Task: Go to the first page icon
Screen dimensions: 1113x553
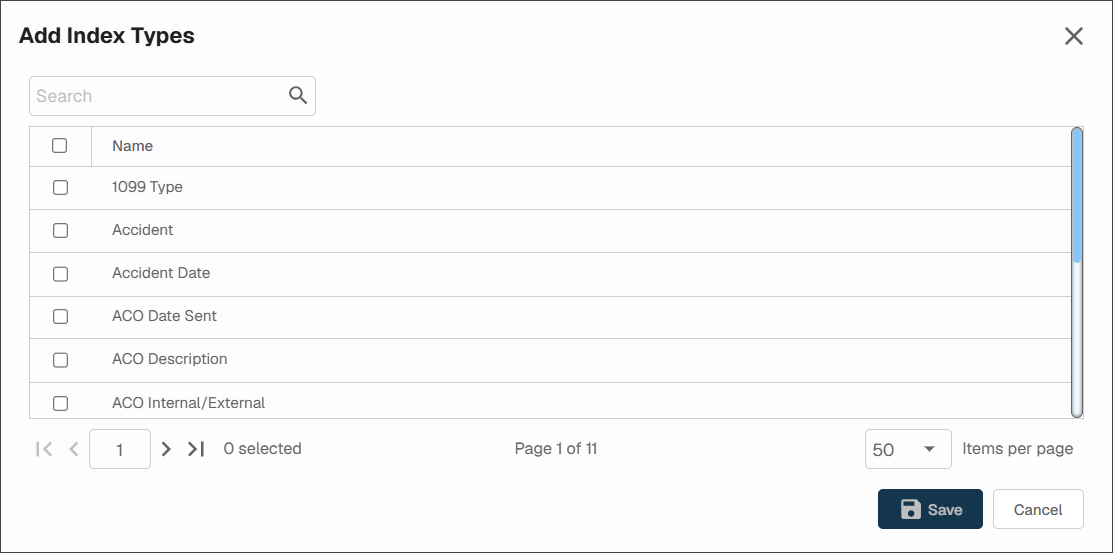Action: 44,449
